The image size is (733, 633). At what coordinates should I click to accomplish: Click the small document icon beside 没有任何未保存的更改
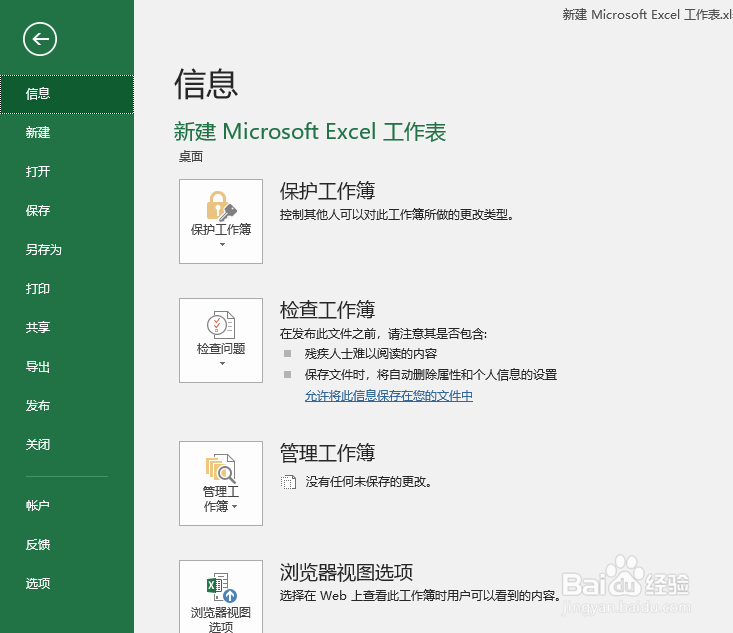288,482
